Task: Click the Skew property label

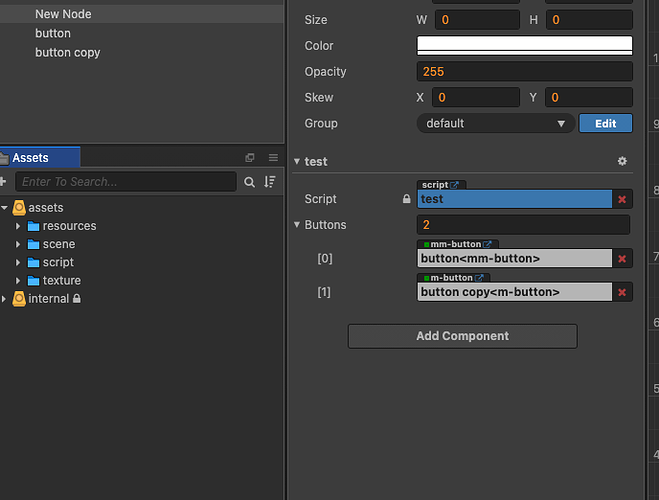Action: 319,97
